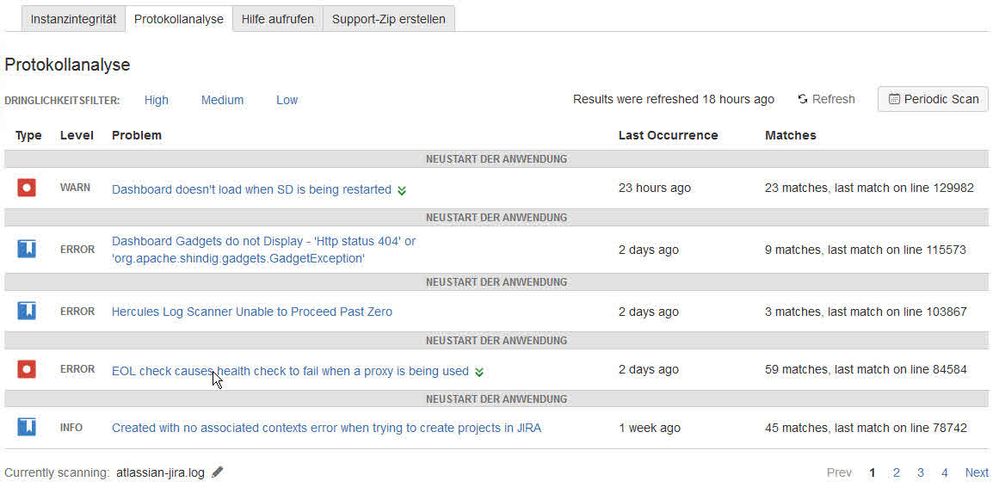999x488 pixels.
Task: Filter results by High urgency
Action: click(156, 100)
